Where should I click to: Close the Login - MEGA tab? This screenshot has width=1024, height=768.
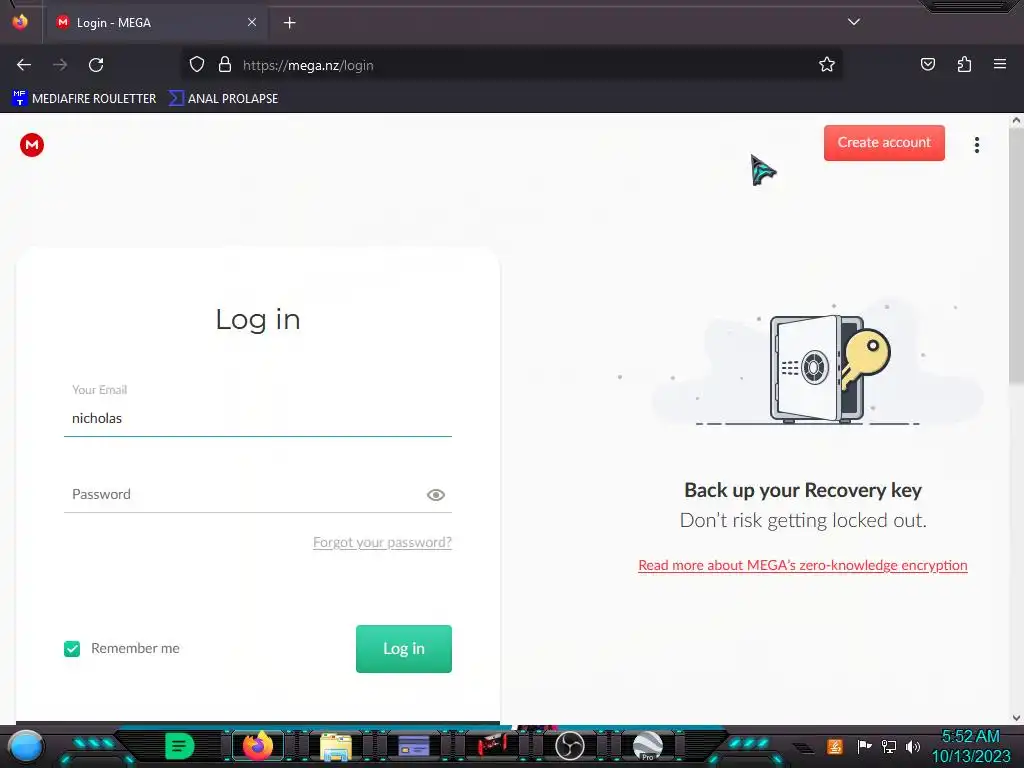point(251,22)
